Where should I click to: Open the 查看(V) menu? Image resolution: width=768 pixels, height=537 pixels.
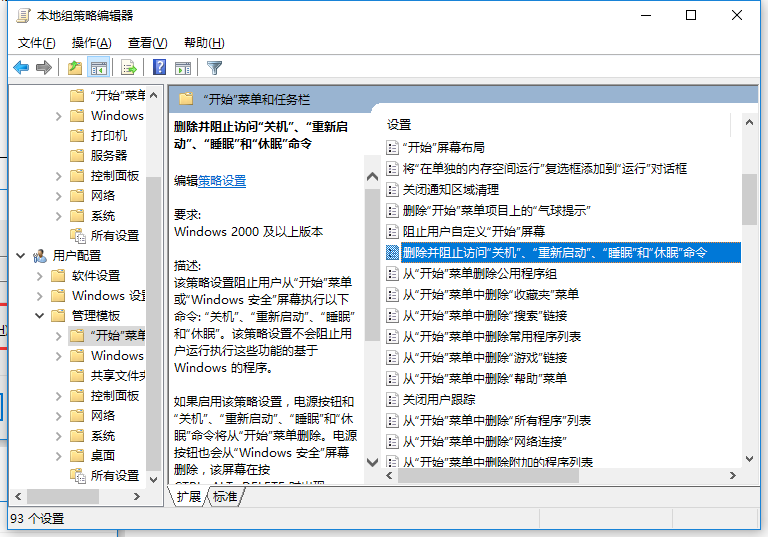click(x=147, y=43)
